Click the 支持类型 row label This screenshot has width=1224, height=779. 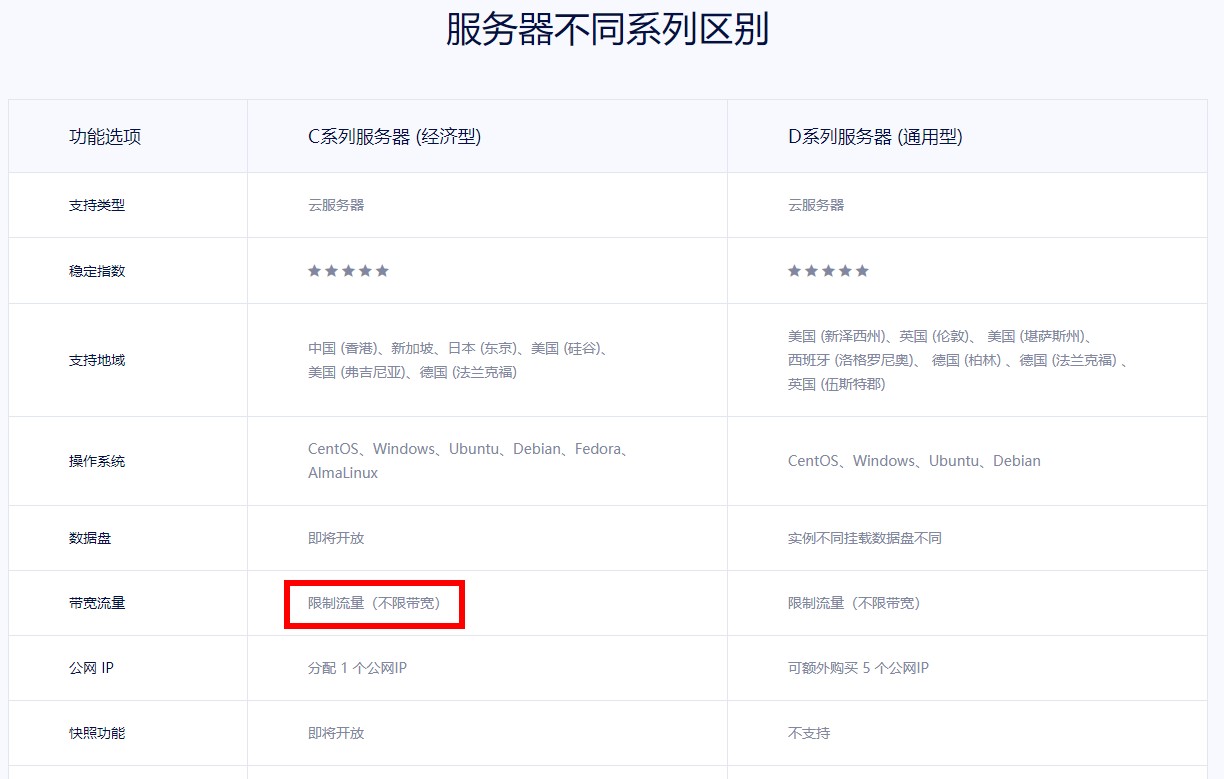tap(97, 205)
